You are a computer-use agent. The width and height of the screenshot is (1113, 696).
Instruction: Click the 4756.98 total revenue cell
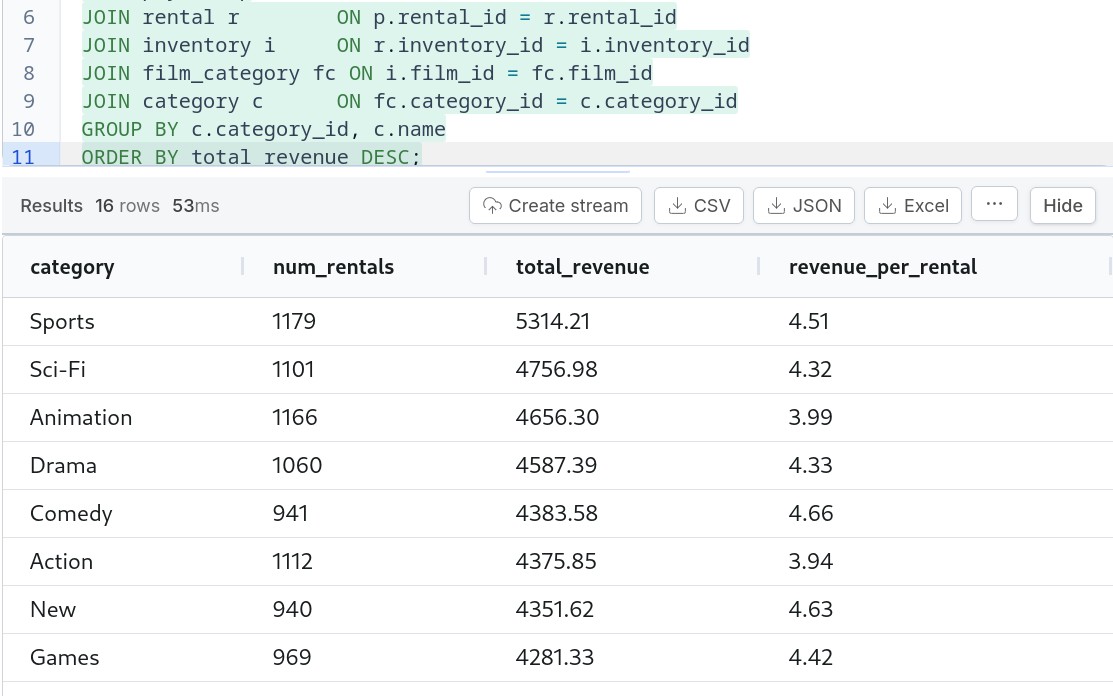tap(556, 370)
